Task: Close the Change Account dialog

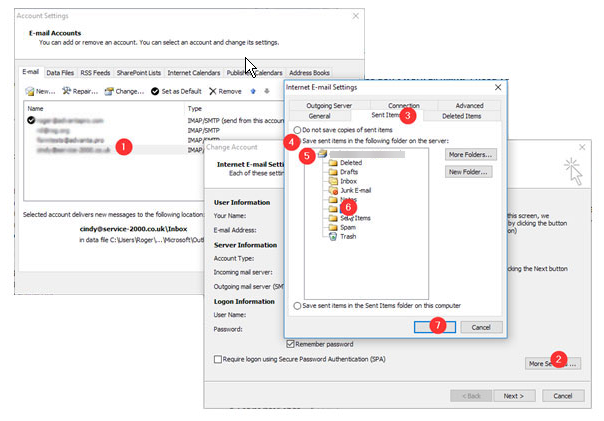Action: coord(582,147)
